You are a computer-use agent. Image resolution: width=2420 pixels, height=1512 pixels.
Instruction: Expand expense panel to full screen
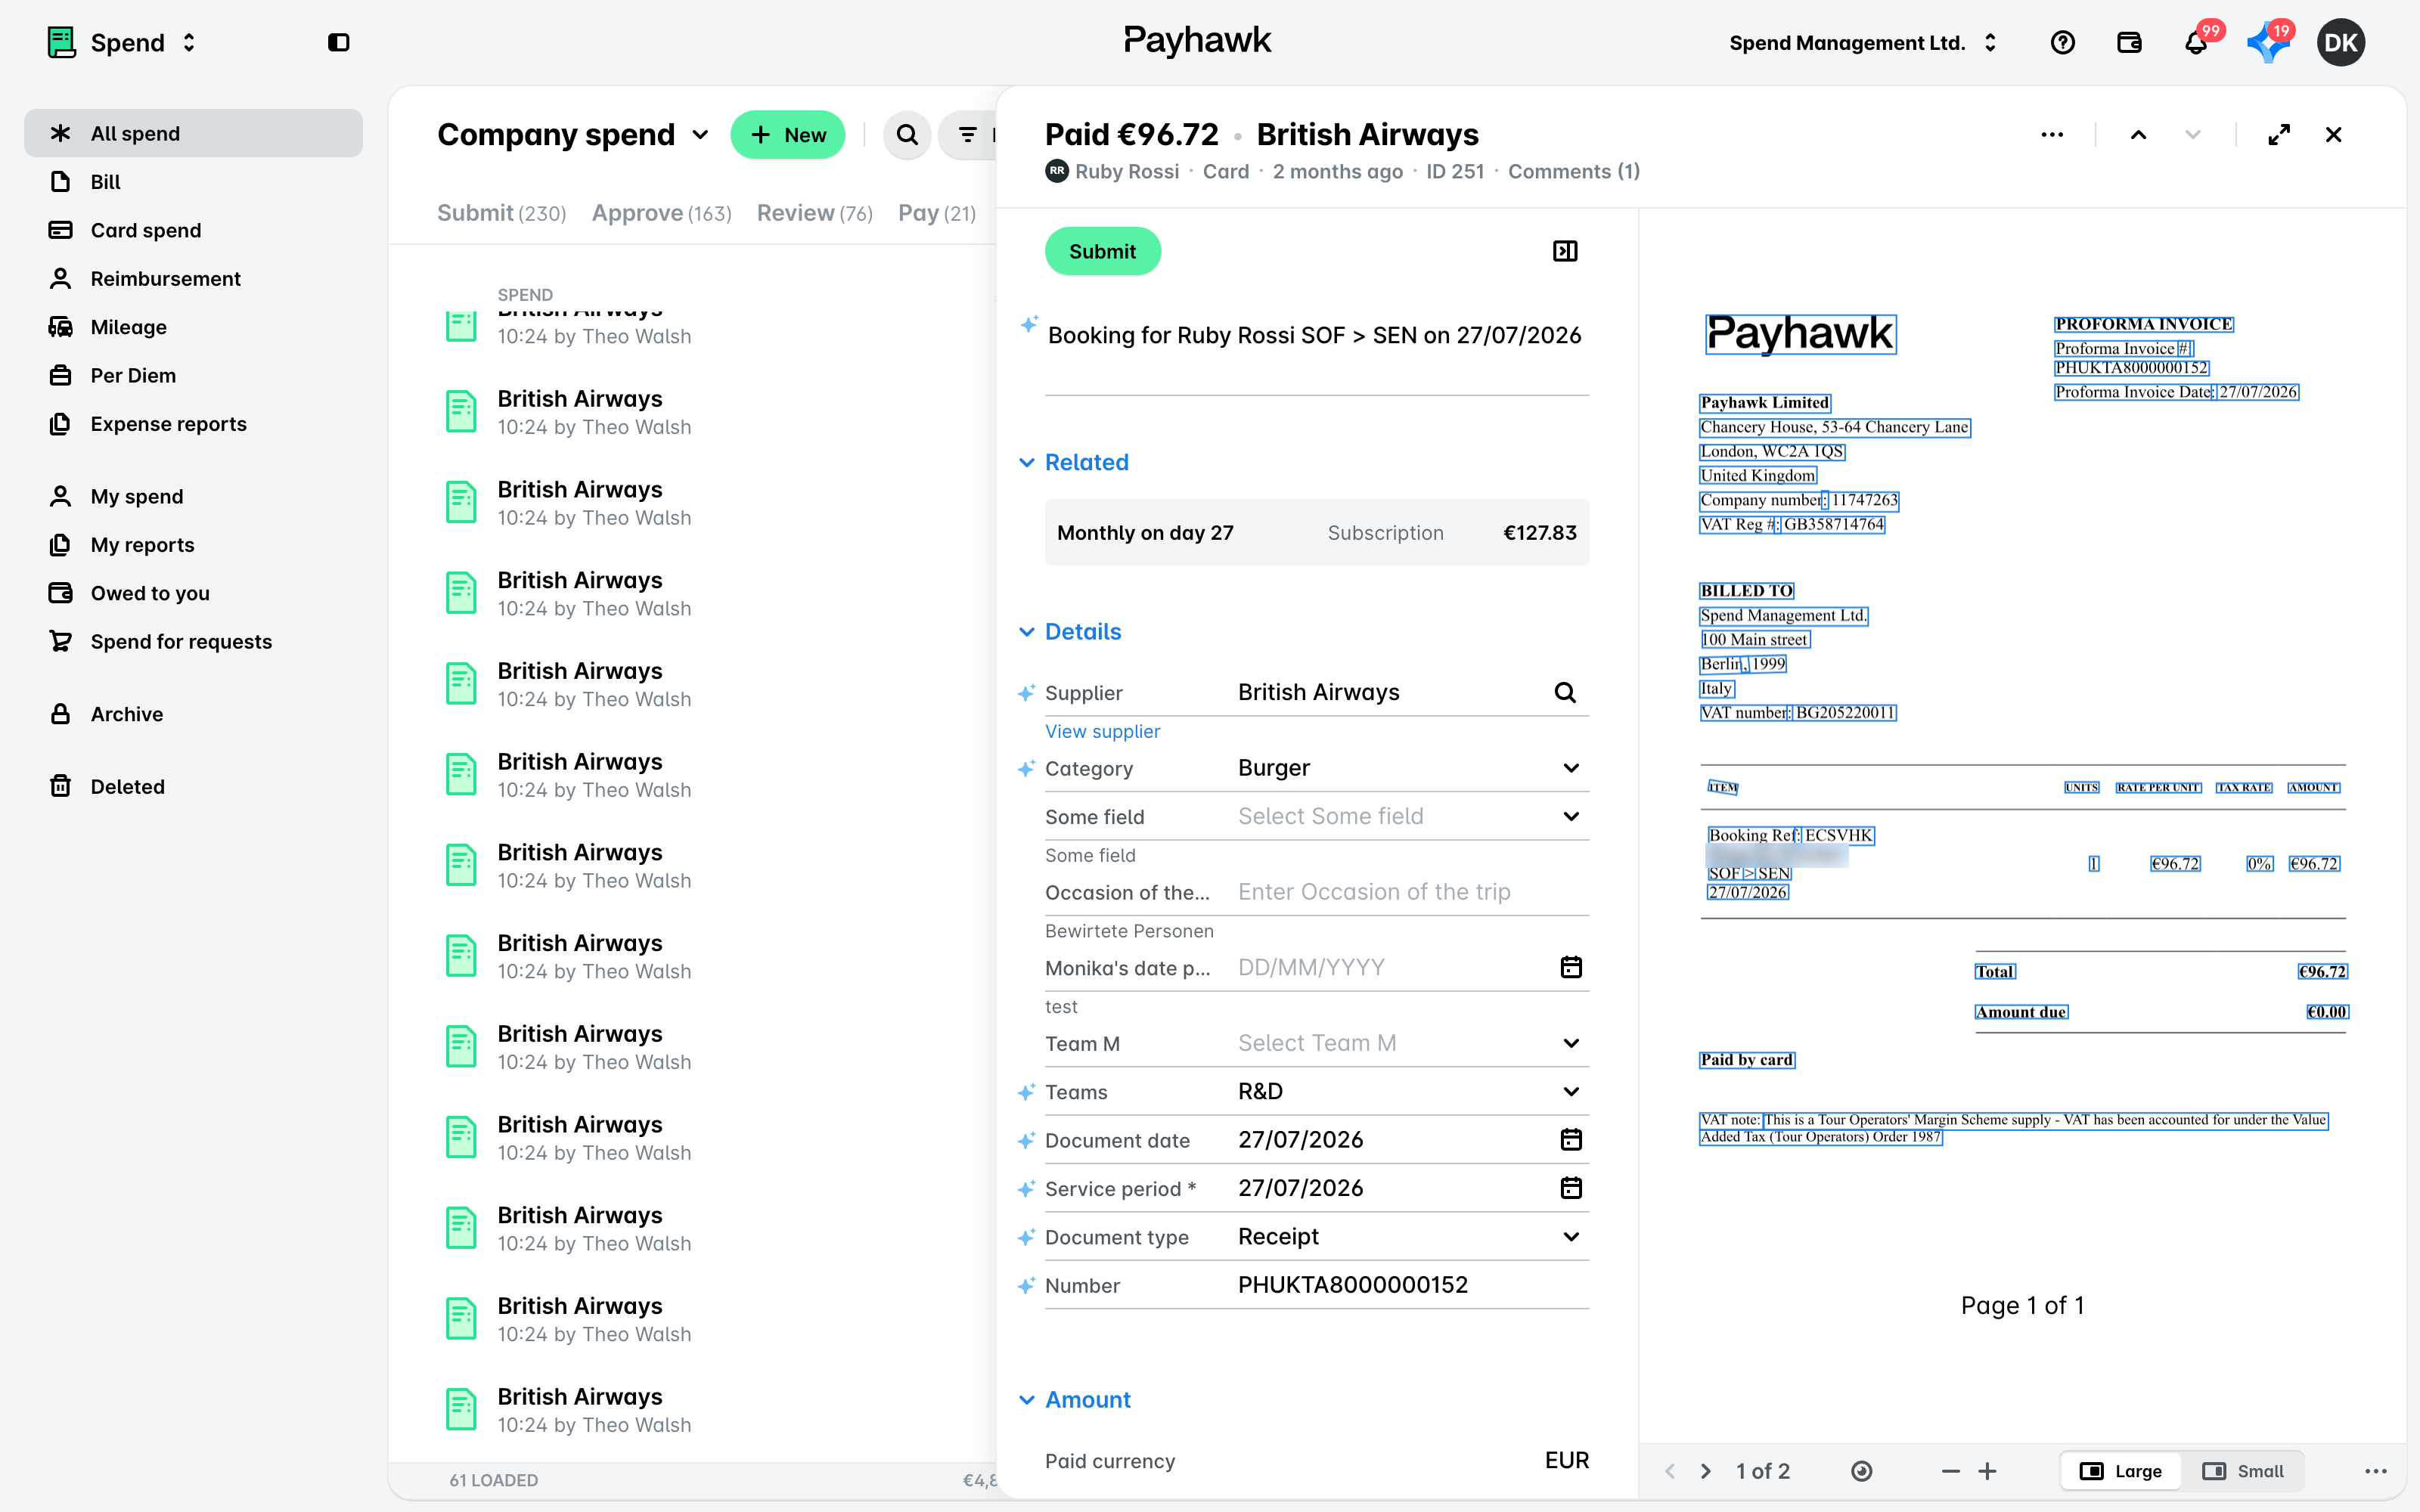tap(2279, 135)
